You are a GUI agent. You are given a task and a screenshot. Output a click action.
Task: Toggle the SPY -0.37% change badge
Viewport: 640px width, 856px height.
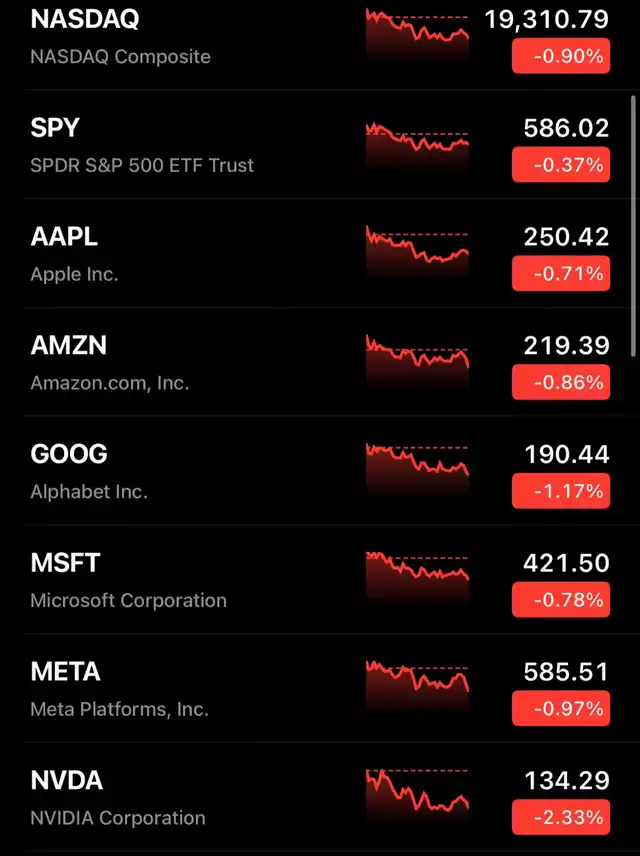coord(560,165)
